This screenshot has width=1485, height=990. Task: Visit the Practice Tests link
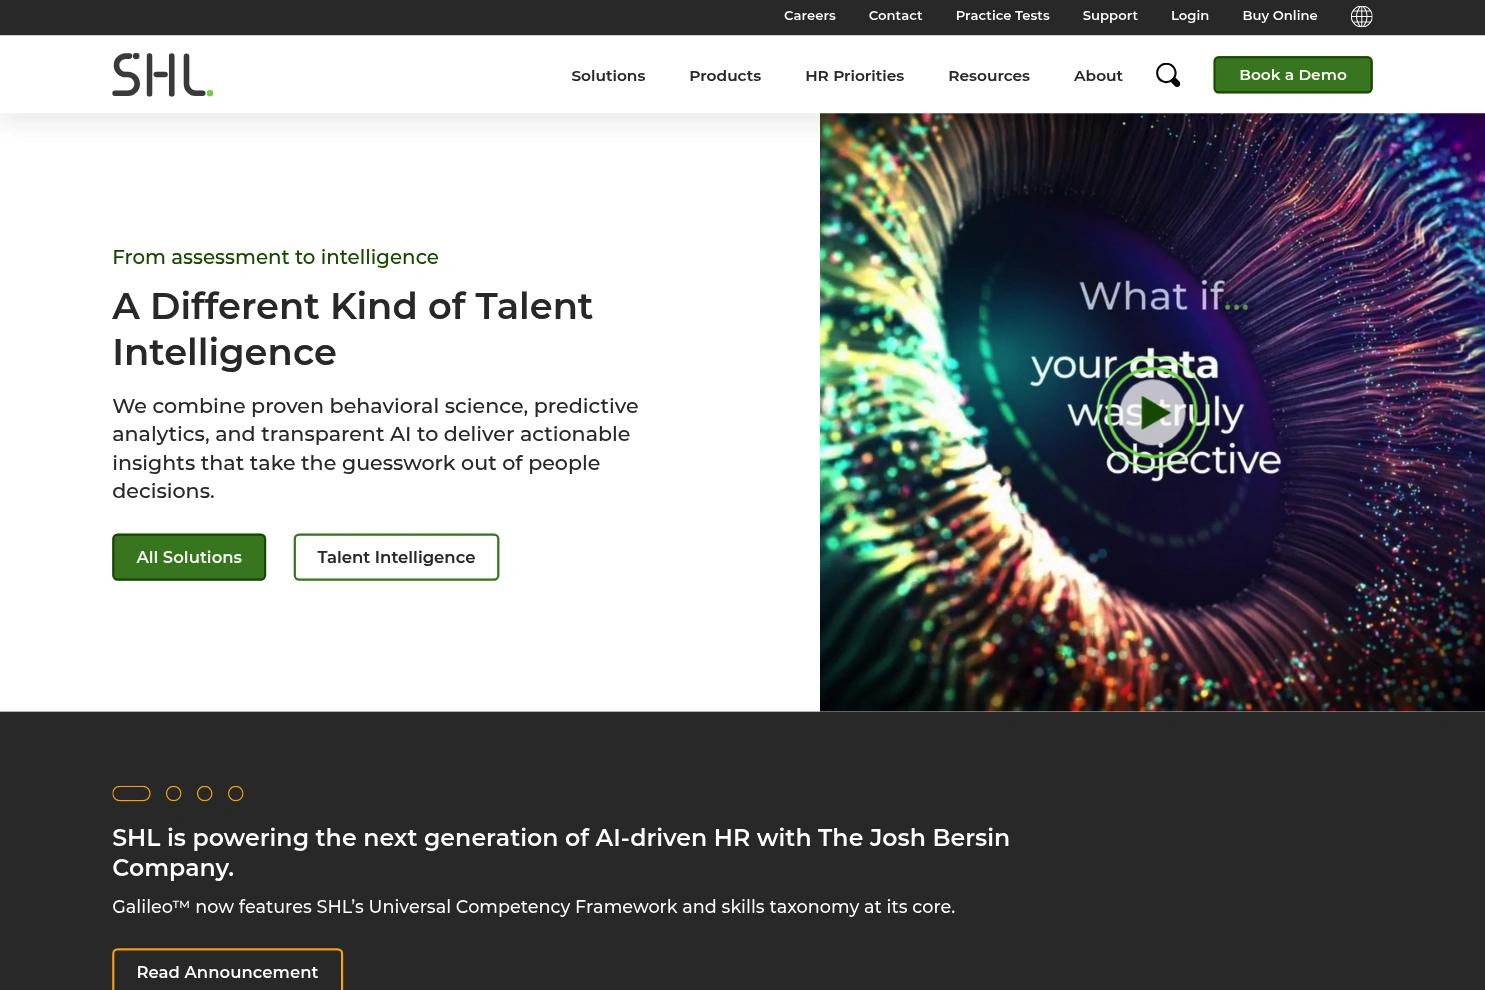pyautogui.click(x=1002, y=16)
